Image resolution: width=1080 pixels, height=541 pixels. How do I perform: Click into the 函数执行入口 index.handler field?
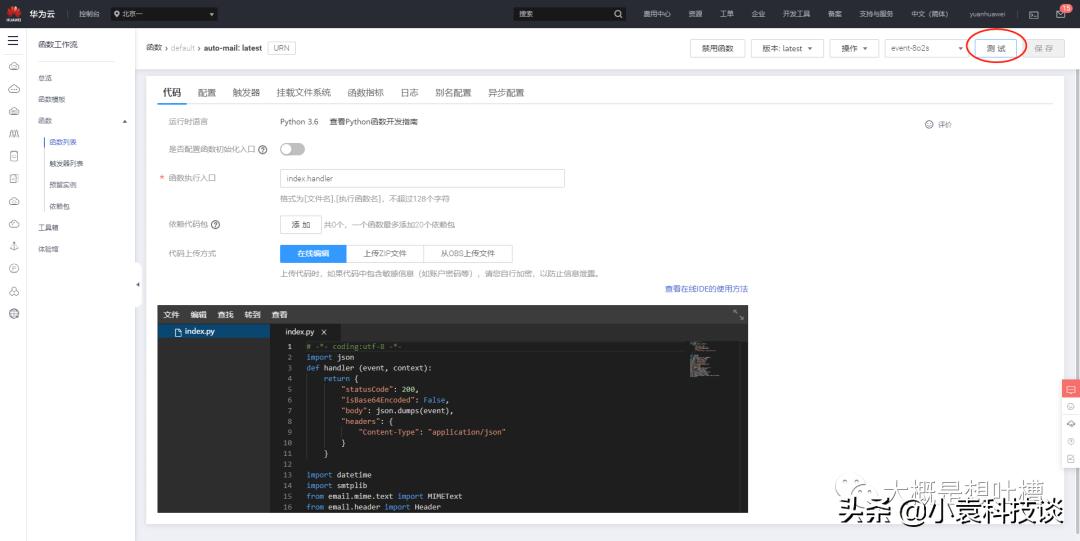[x=422, y=178]
